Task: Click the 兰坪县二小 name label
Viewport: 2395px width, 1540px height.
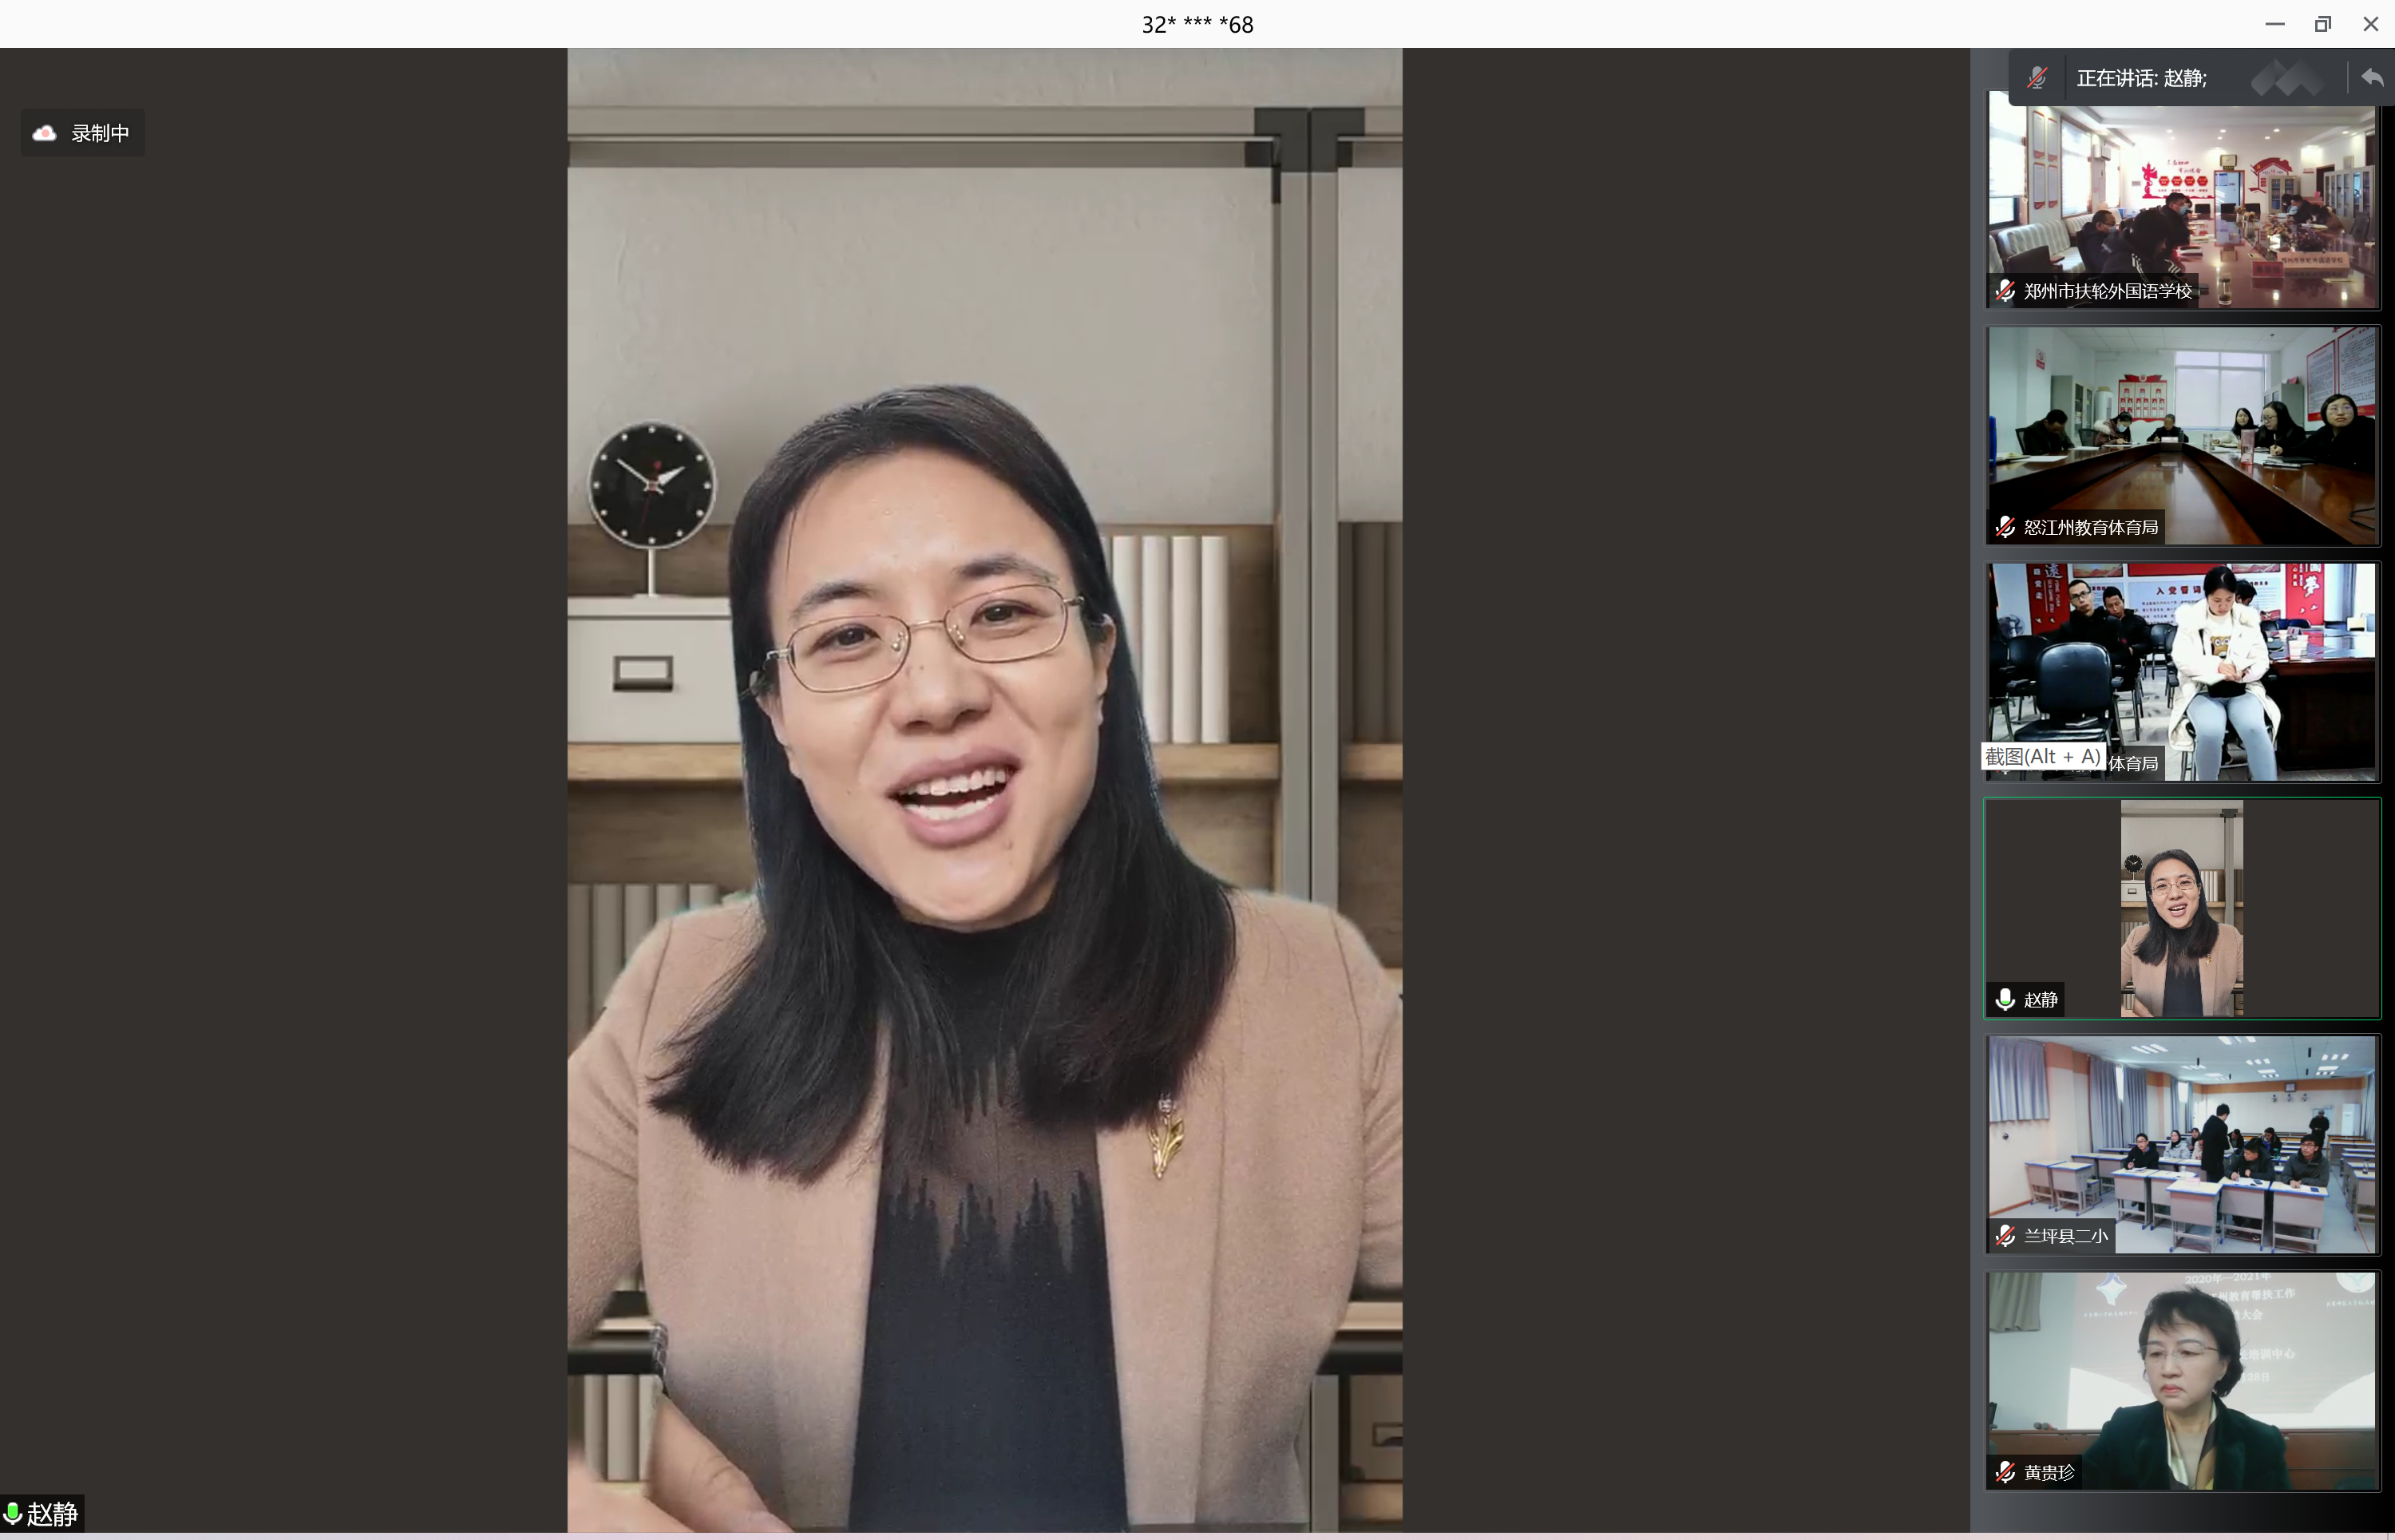Action: pyautogui.click(x=2065, y=1235)
